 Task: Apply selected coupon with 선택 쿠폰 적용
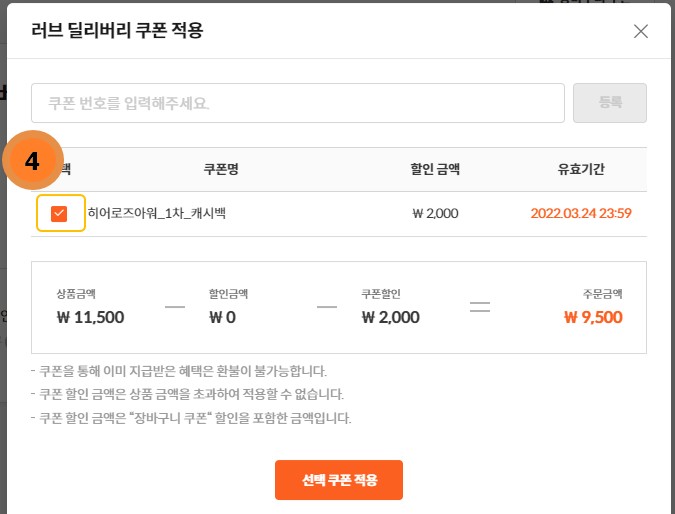339,480
